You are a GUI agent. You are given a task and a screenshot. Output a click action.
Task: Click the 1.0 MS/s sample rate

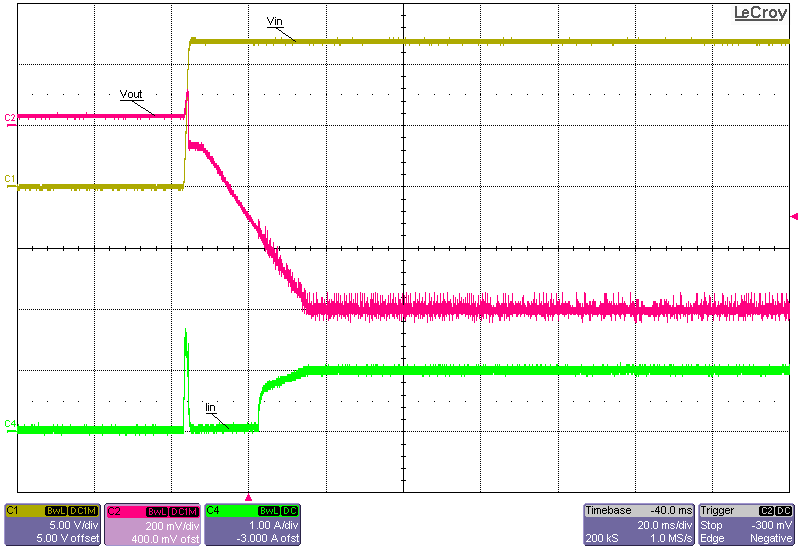coord(671,538)
